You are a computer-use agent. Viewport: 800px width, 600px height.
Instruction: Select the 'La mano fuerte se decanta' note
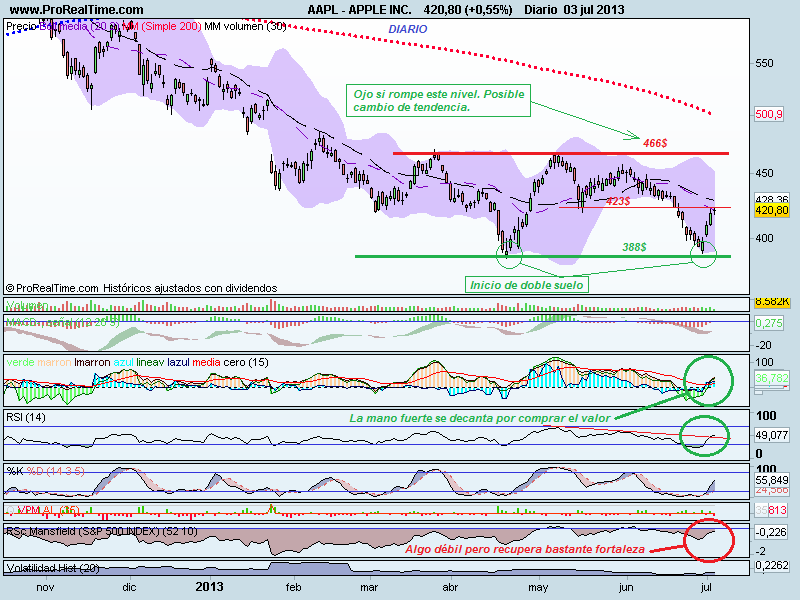480,418
